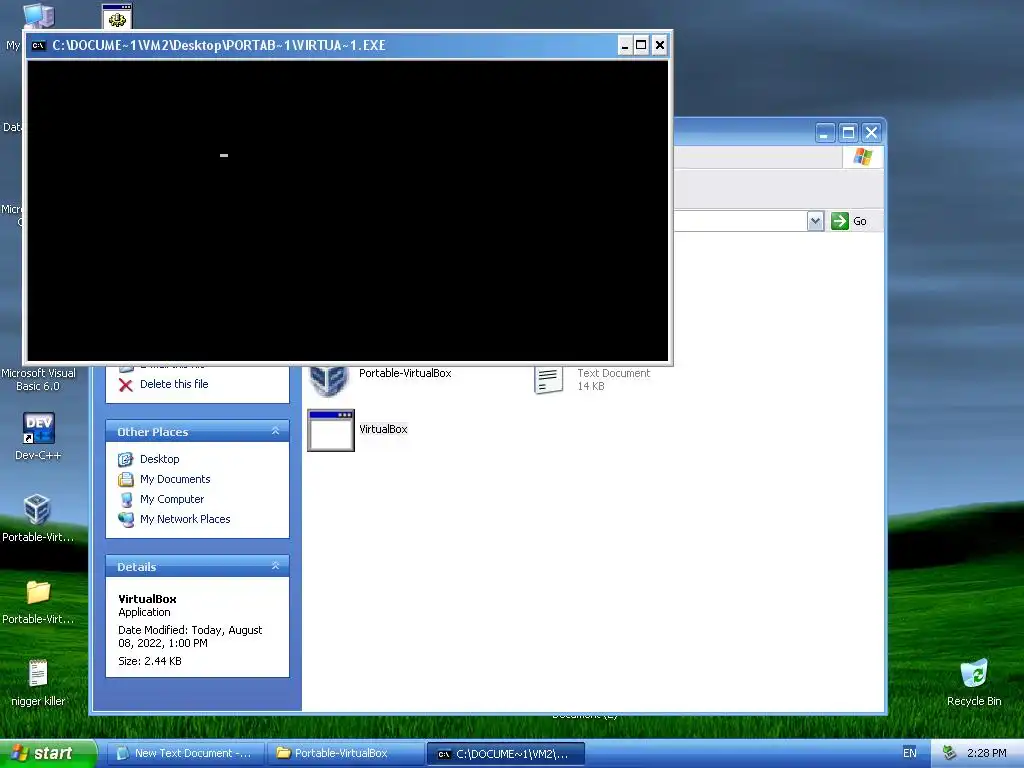Click the command prompt window's title icon
Viewport: 1024px width, 768px height.
[x=39, y=45]
